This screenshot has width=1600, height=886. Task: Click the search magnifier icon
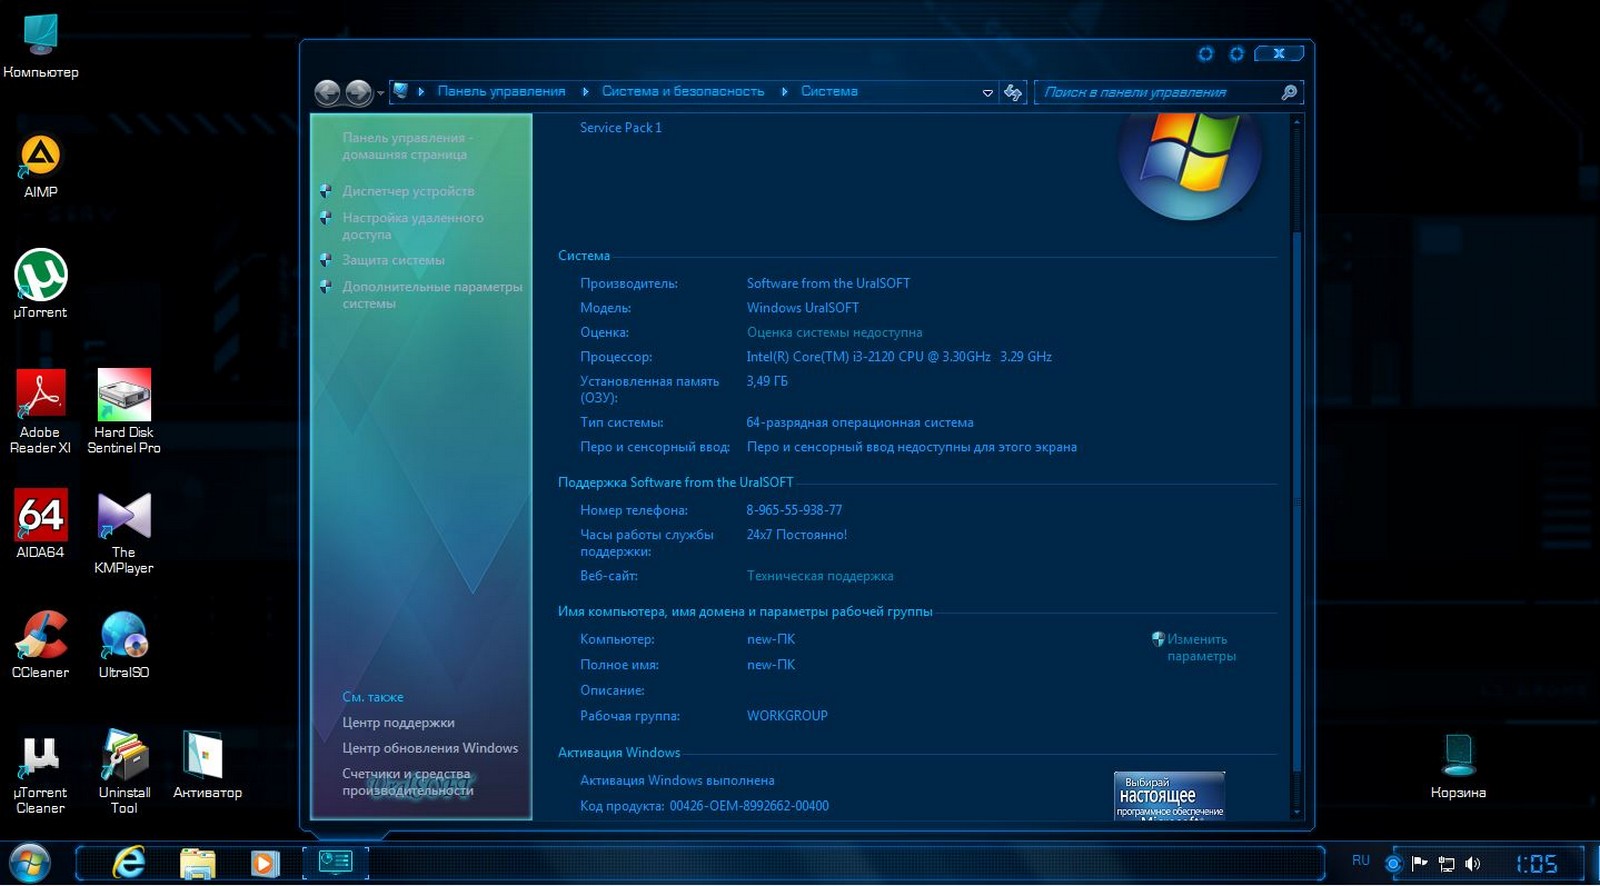pyautogui.click(x=1289, y=92)
